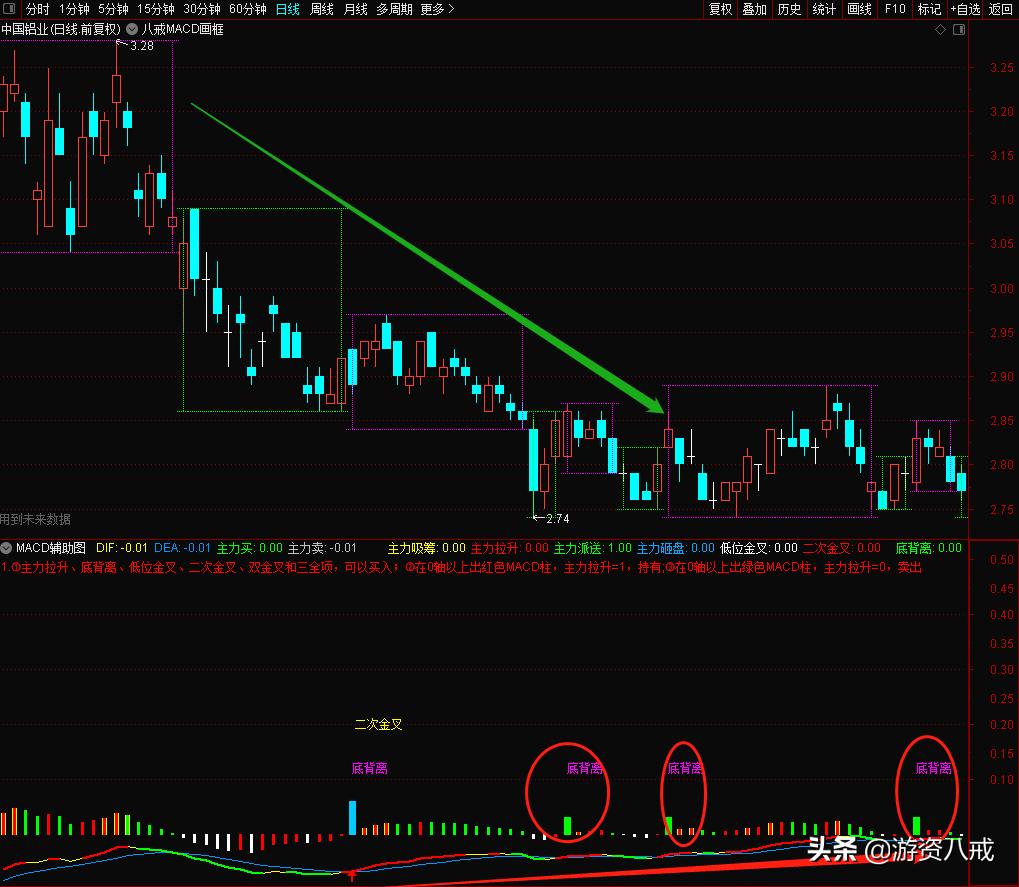The width and height of the screenshot is (1019, 887).
Task: Open the 多周期 multi-period view
Action: coord(394,9)
